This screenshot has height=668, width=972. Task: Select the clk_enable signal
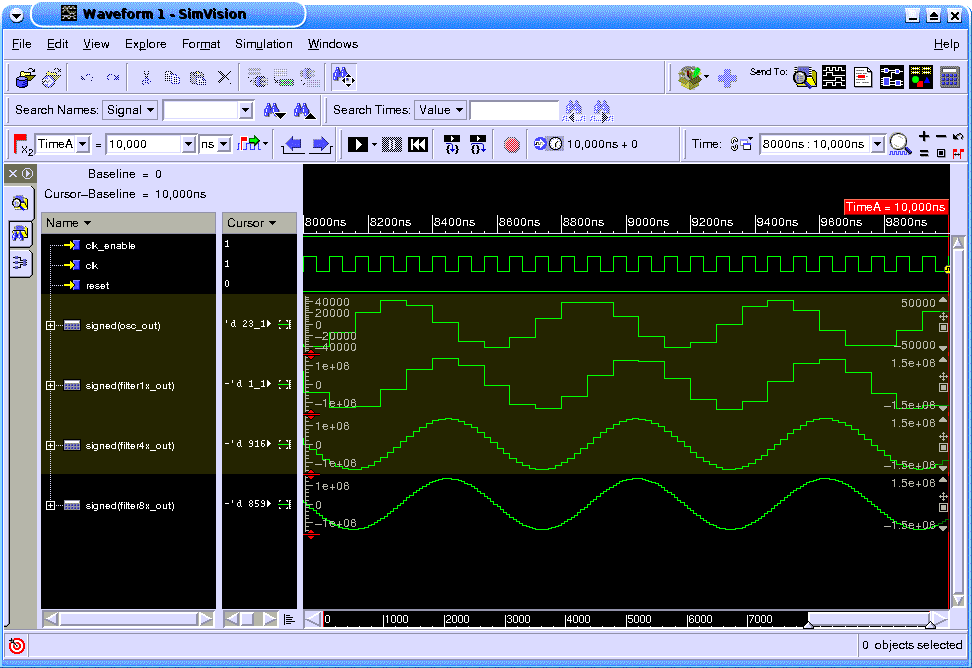tap(110, 246)
